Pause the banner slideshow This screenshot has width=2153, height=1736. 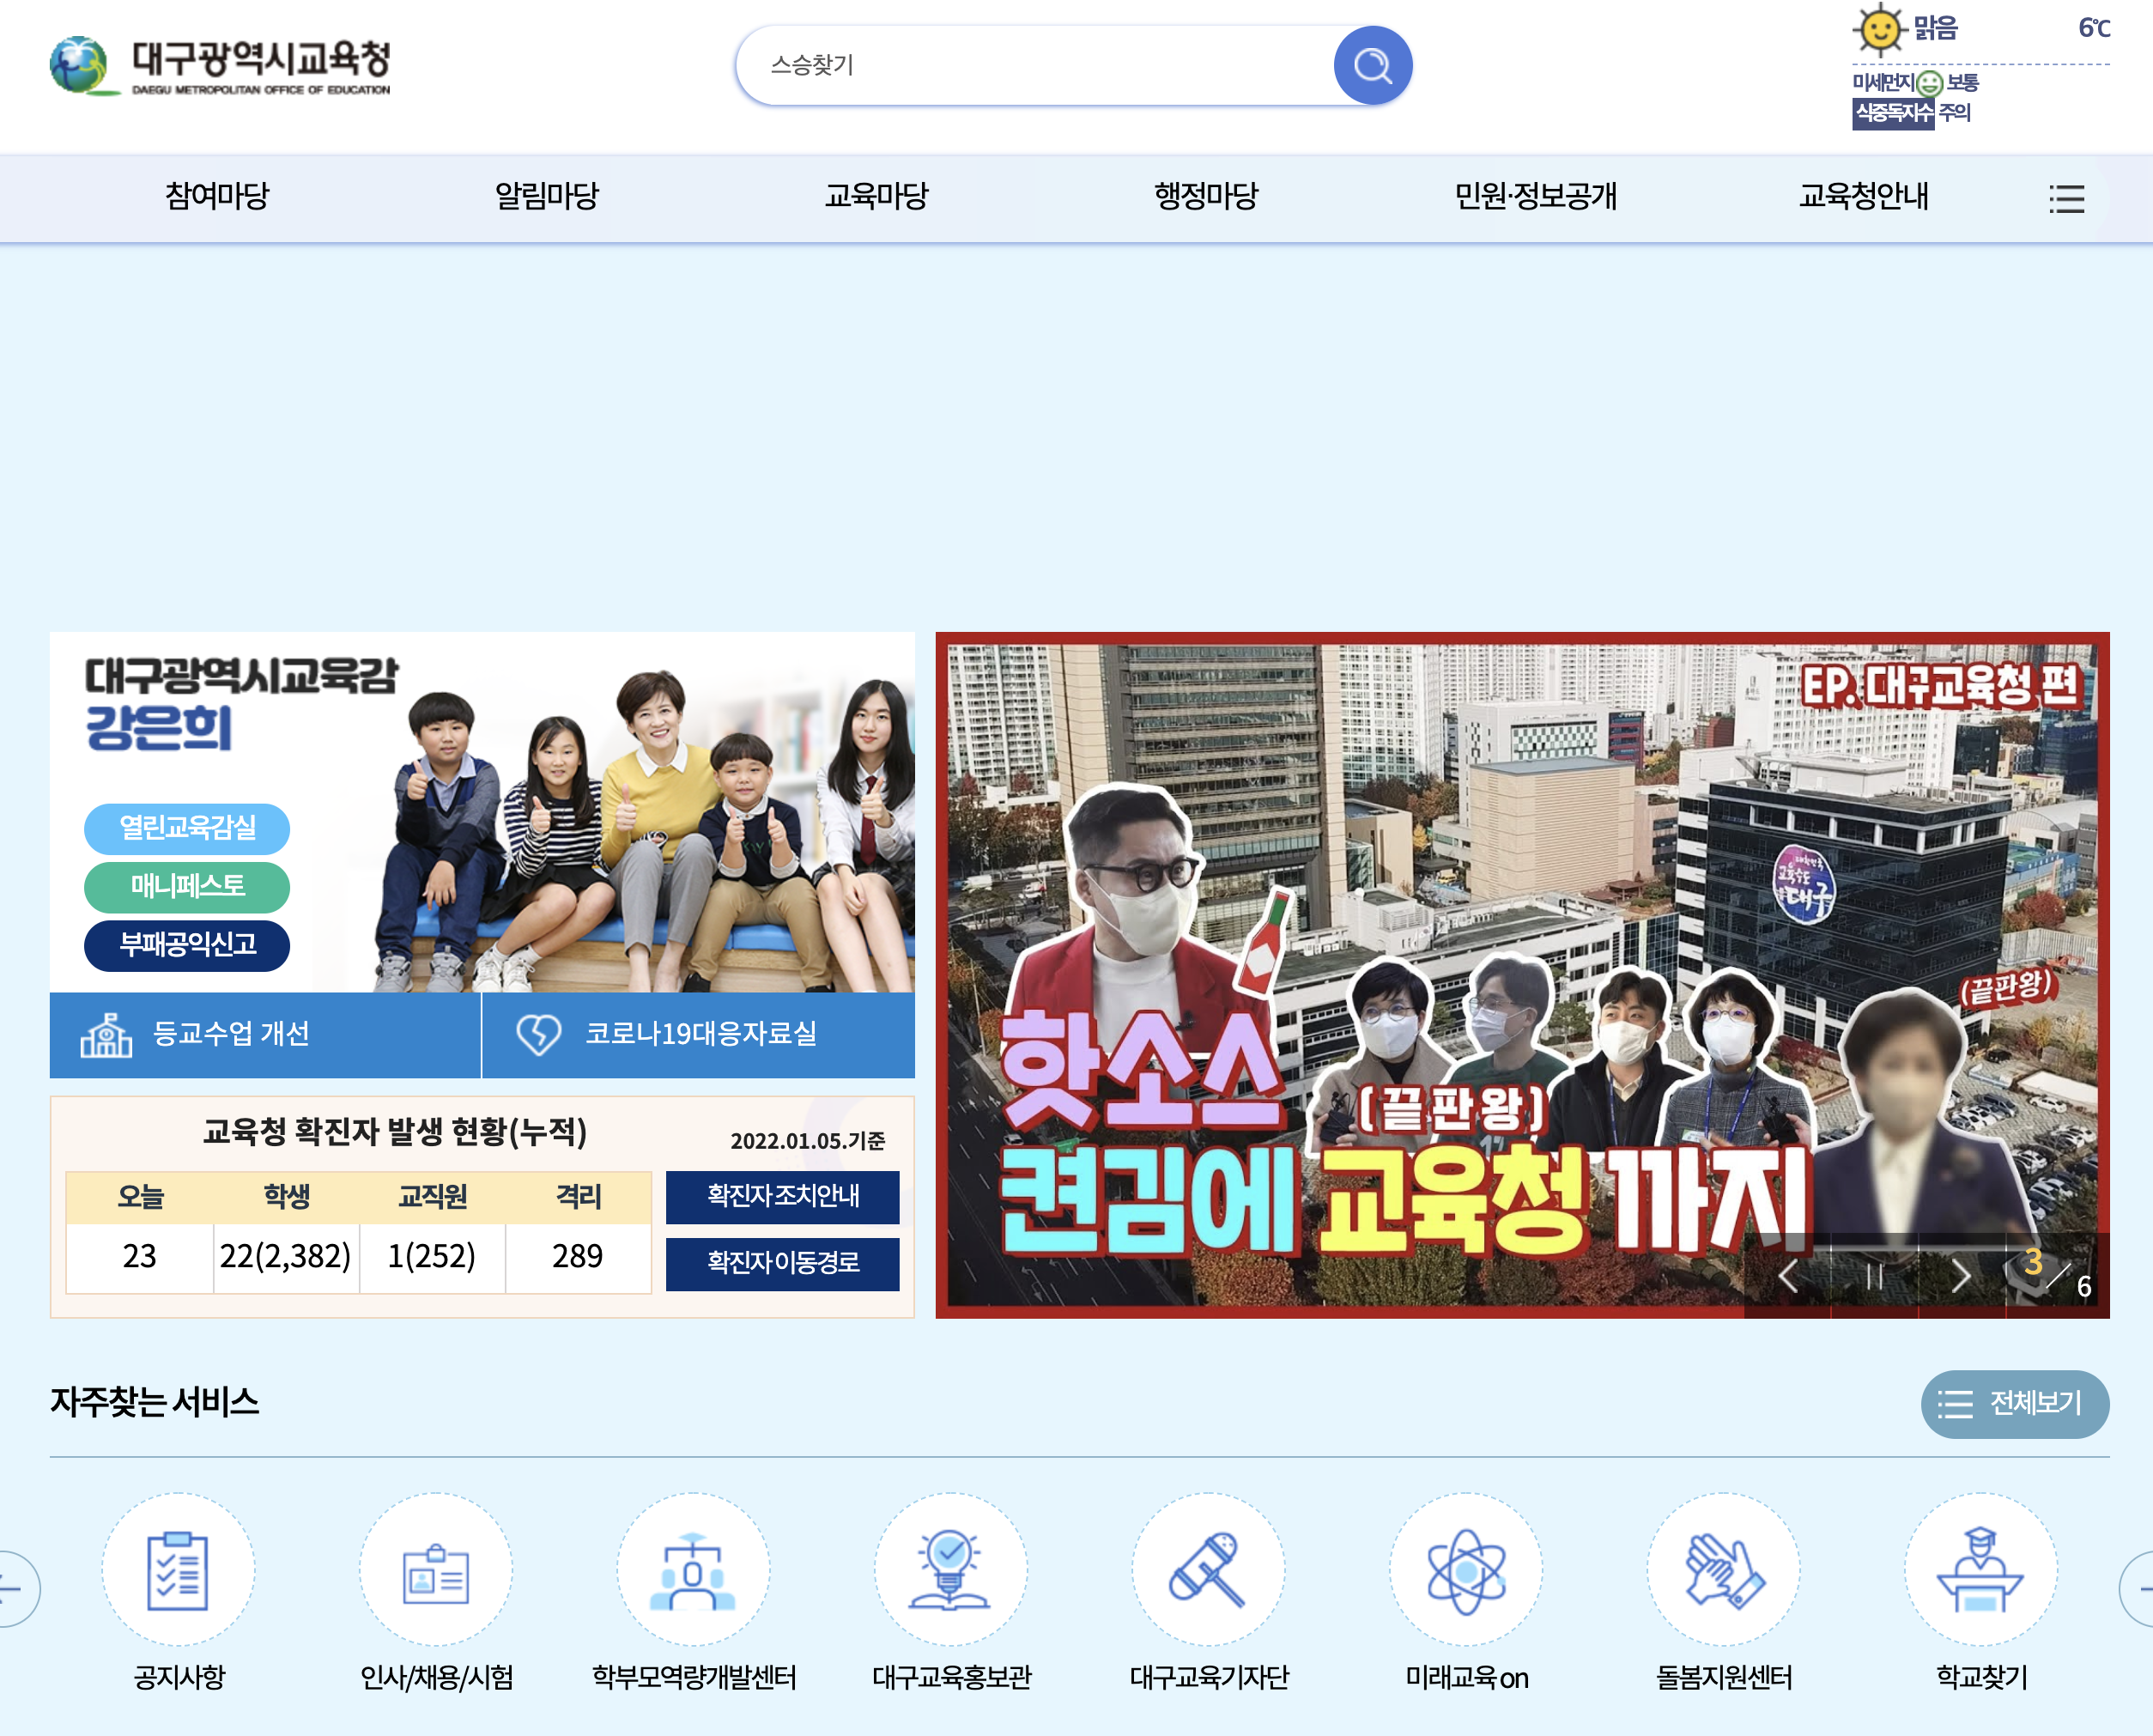[x=1874, y=1276]
